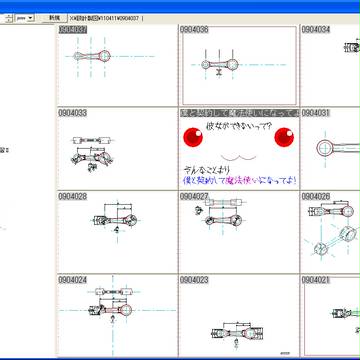Viewport: 360px width, 360px height.
Task: Click the stepper arrows left of dropdown
Action: click(9, 18)
